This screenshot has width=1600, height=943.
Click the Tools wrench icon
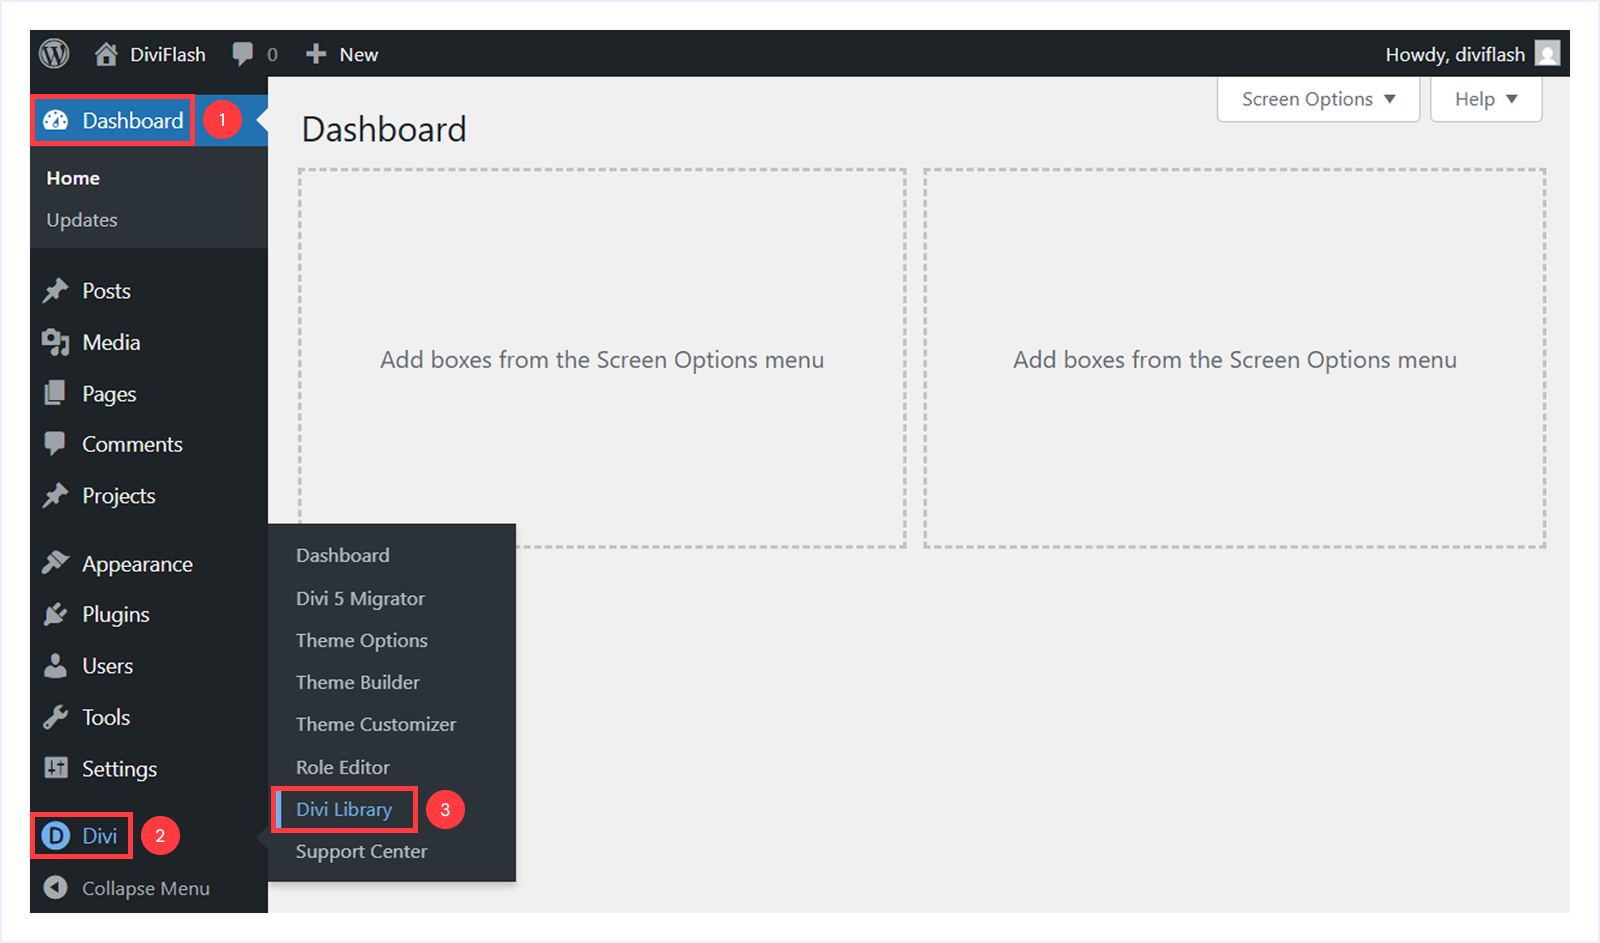point(56,716)
